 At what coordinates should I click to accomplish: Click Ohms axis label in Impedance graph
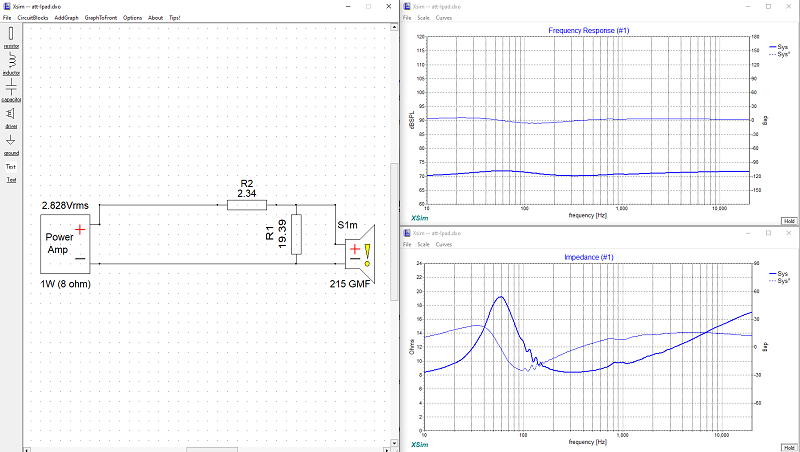point(411,347)
